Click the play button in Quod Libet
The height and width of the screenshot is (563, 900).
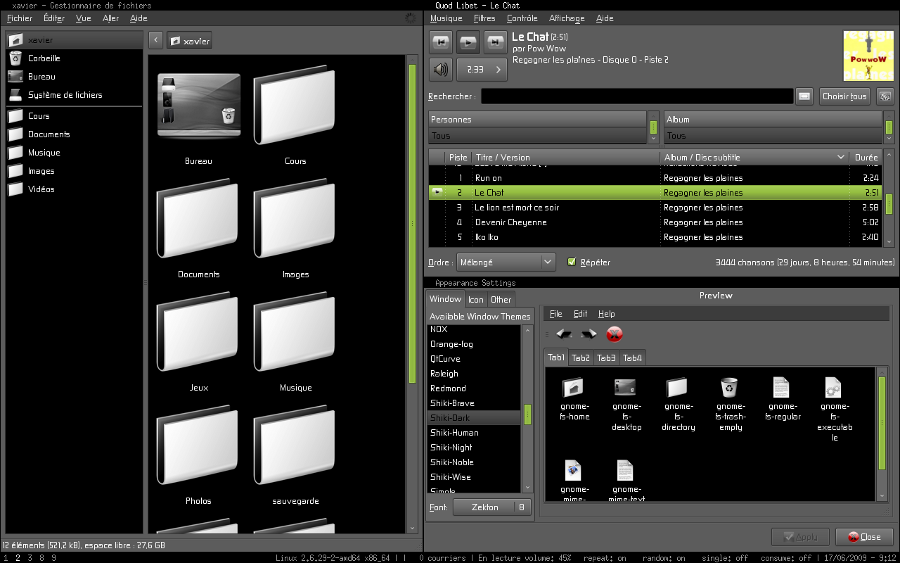468,42
